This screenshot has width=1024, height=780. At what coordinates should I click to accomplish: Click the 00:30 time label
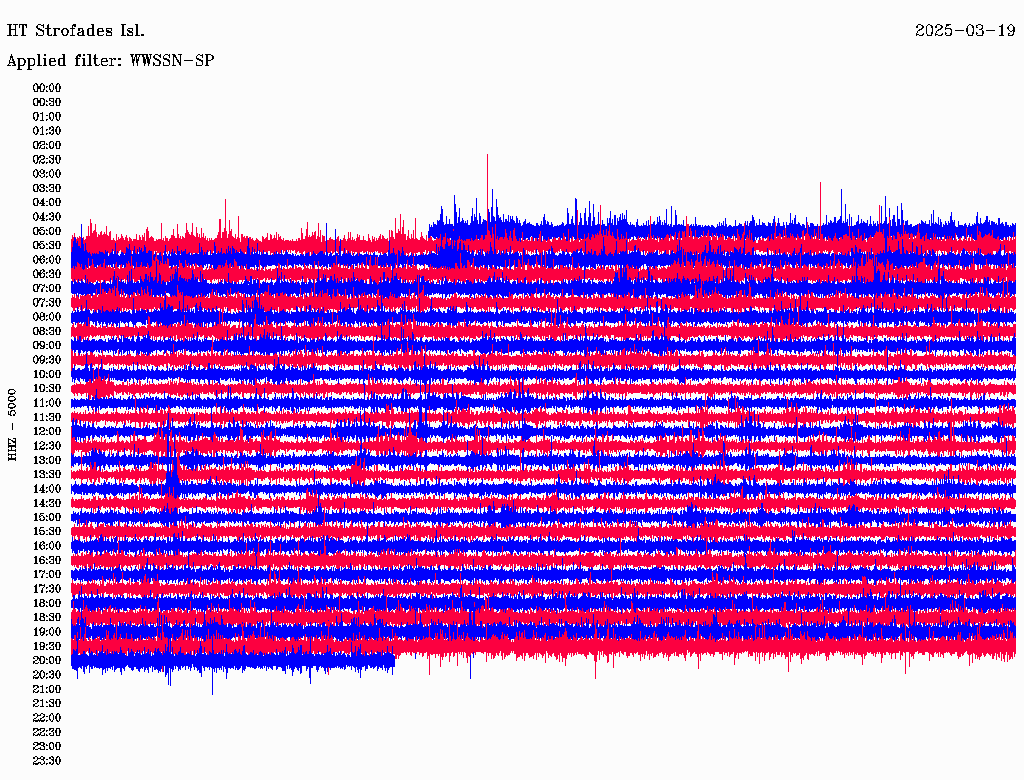point(47,102)
